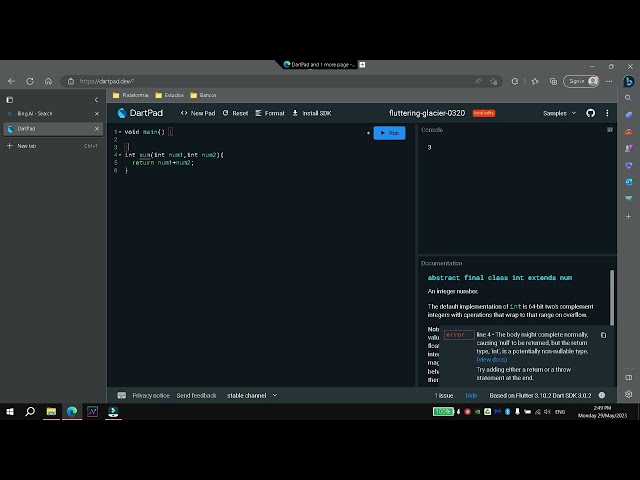Screen dimensions: 640x480
Task: Open DartPad's vertical three-dot menu
Action: tap(607, 113)
